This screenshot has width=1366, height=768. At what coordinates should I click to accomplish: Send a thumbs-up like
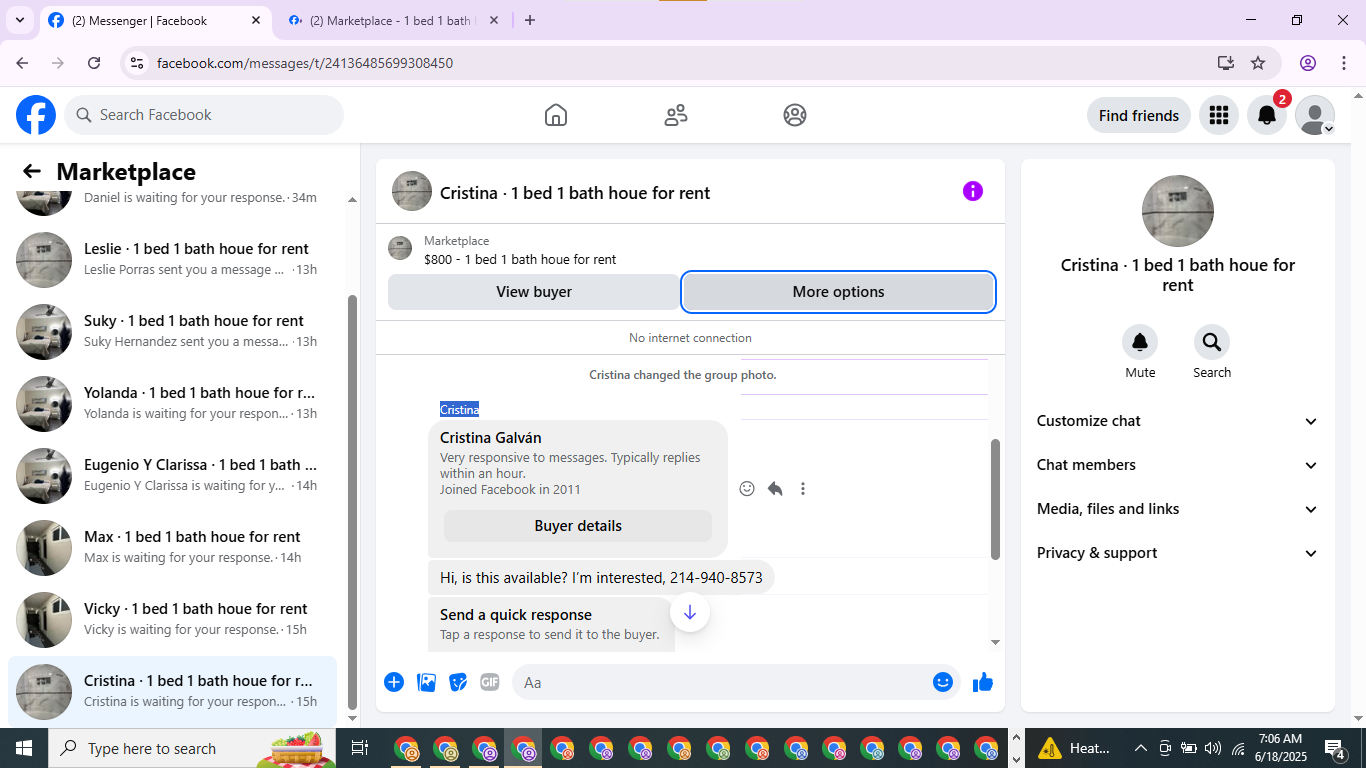[x=983, y=682]
